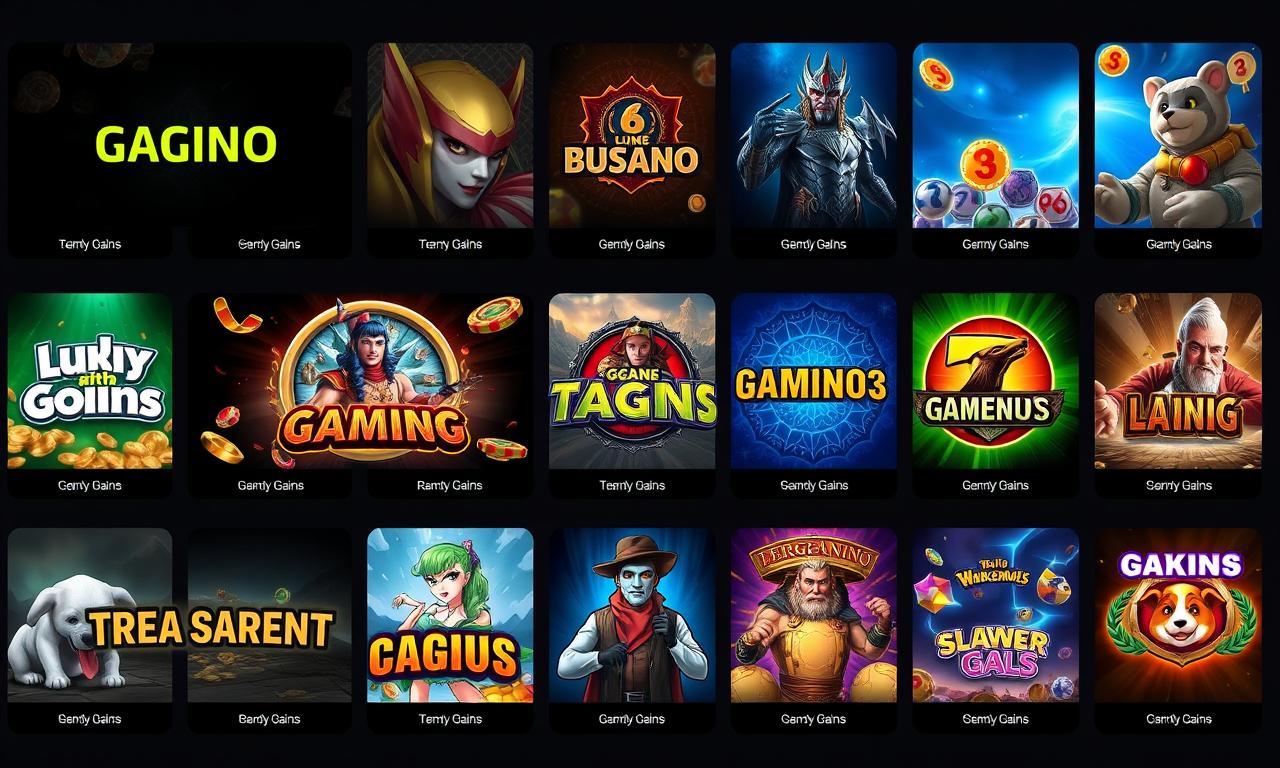Open the Lukiy Goiins coins game
The height and width of the screenshot is (768, 1280).
[90, 381]
